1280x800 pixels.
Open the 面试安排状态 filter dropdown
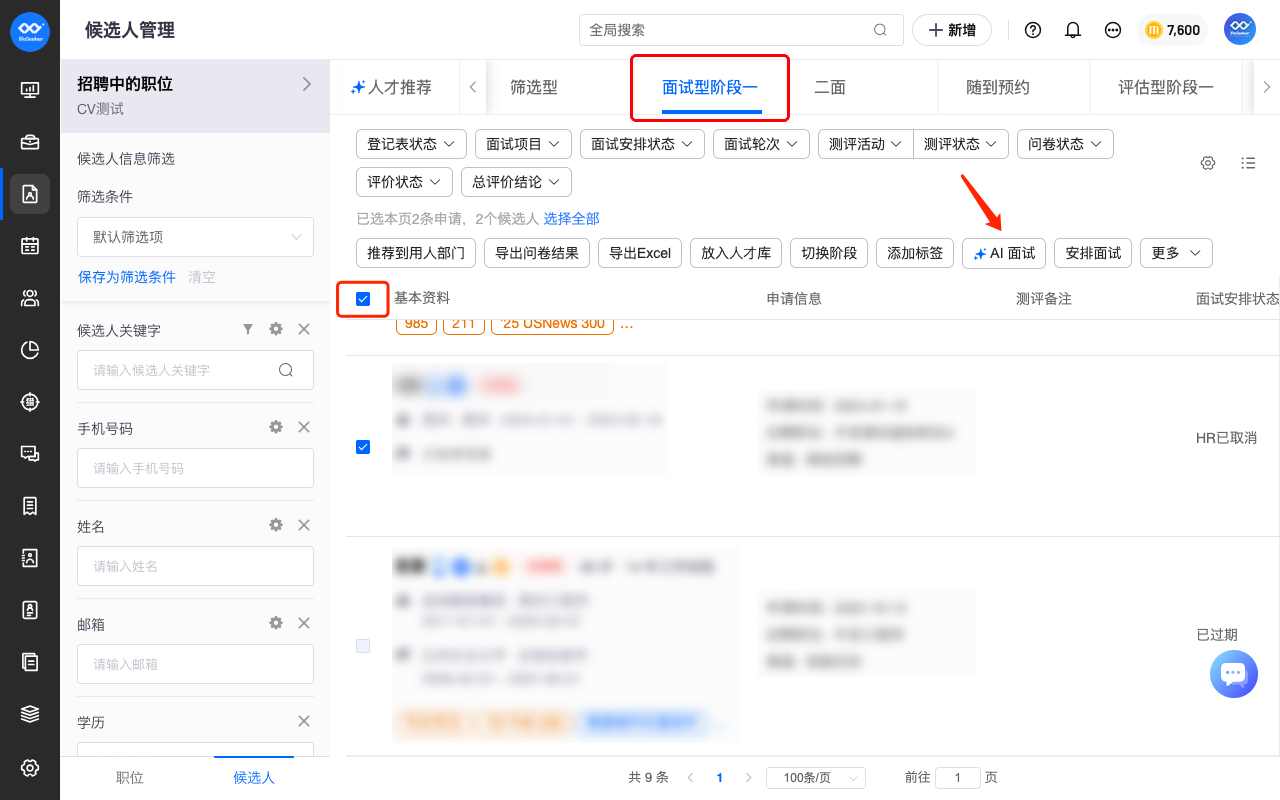[x=642, y=144]
